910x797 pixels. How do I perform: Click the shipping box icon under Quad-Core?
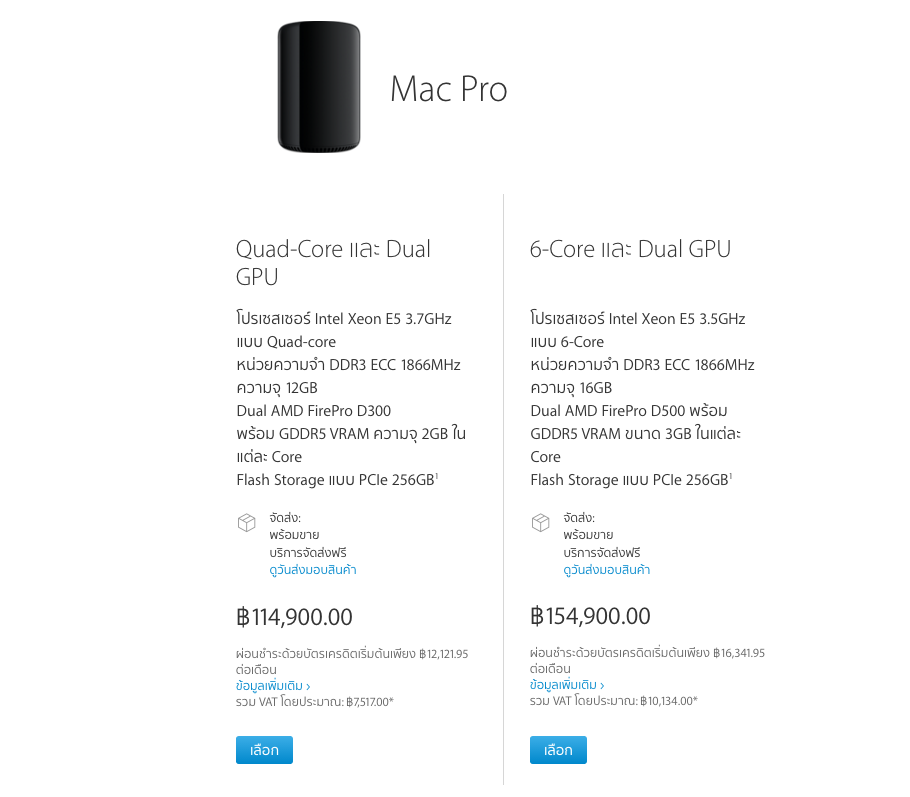pyautogui.click(x=246, y=523)
